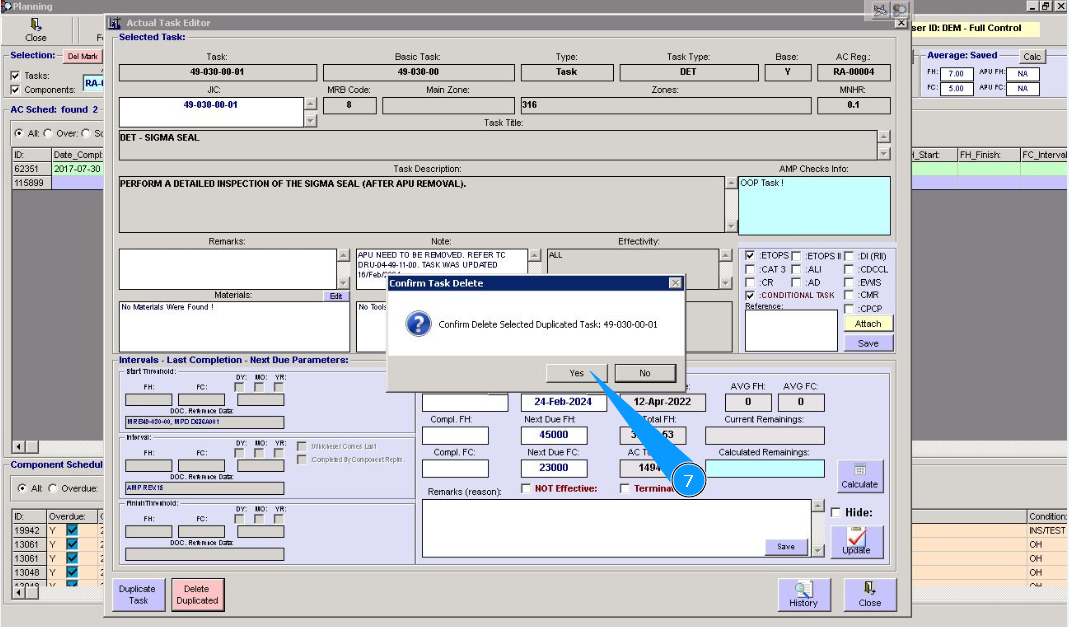
Task: Toggle the DI (RII) checkbox
Action: [x=849, y=256]
